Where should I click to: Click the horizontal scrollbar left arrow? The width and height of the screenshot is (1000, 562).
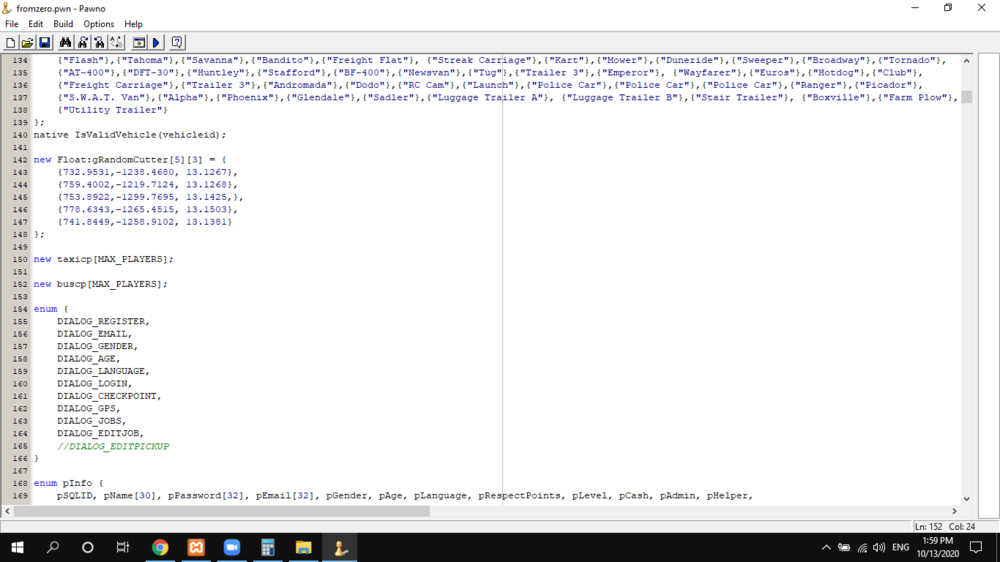tap(8, 511)
